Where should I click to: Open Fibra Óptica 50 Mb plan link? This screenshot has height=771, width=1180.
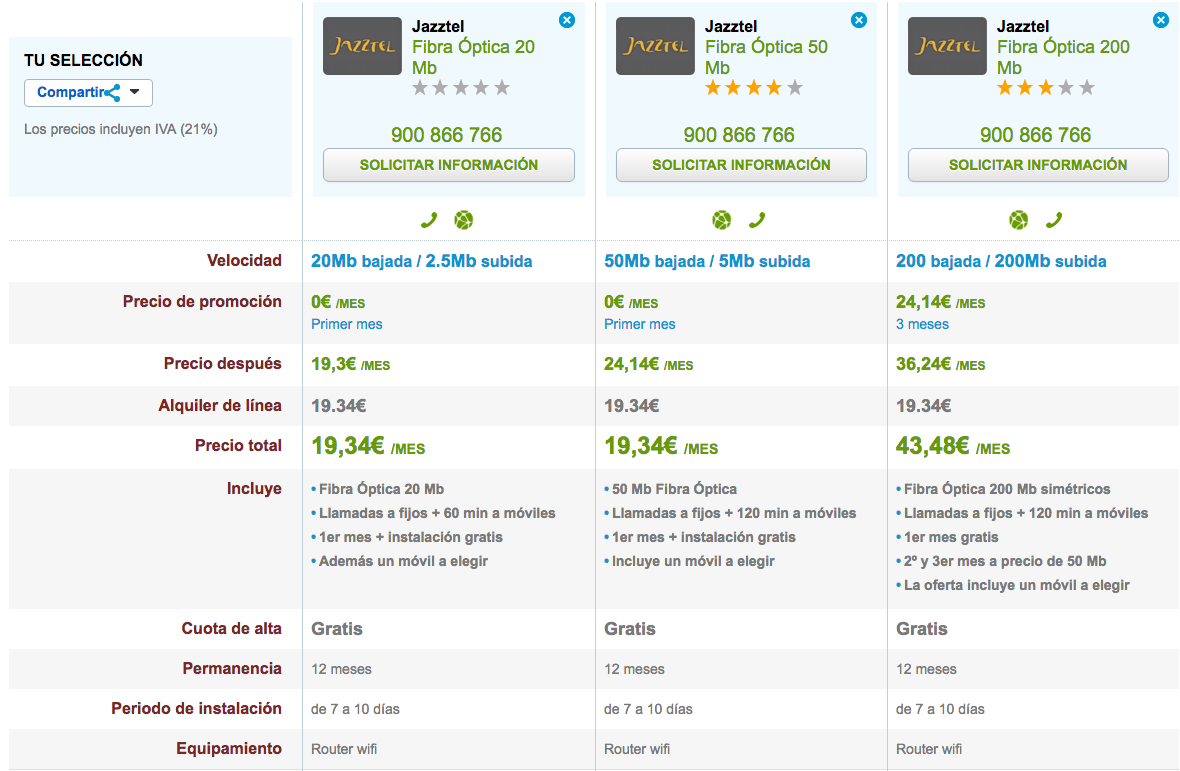click(x=766, y=57)
